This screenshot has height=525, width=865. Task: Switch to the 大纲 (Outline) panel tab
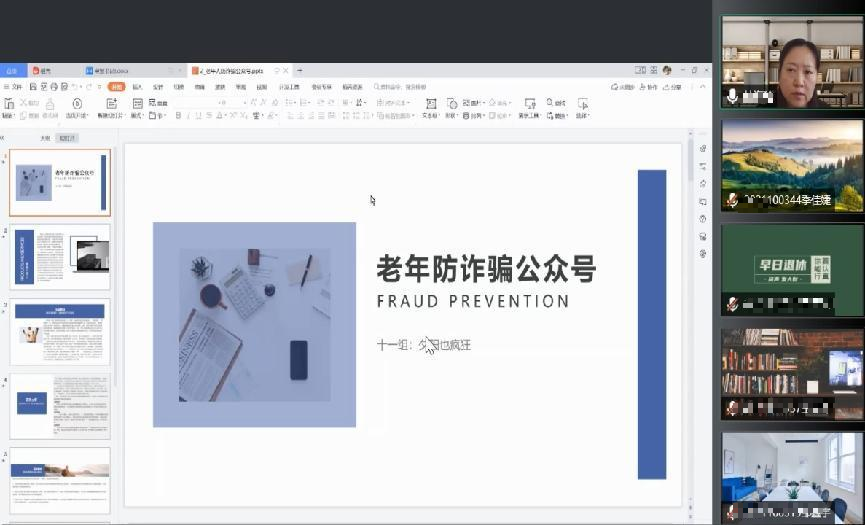click(45, 138)
